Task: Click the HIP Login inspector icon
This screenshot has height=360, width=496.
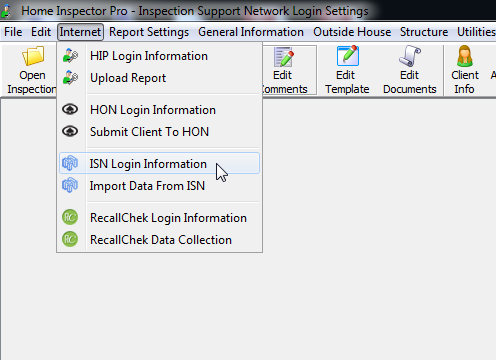Action: point(70,56)
